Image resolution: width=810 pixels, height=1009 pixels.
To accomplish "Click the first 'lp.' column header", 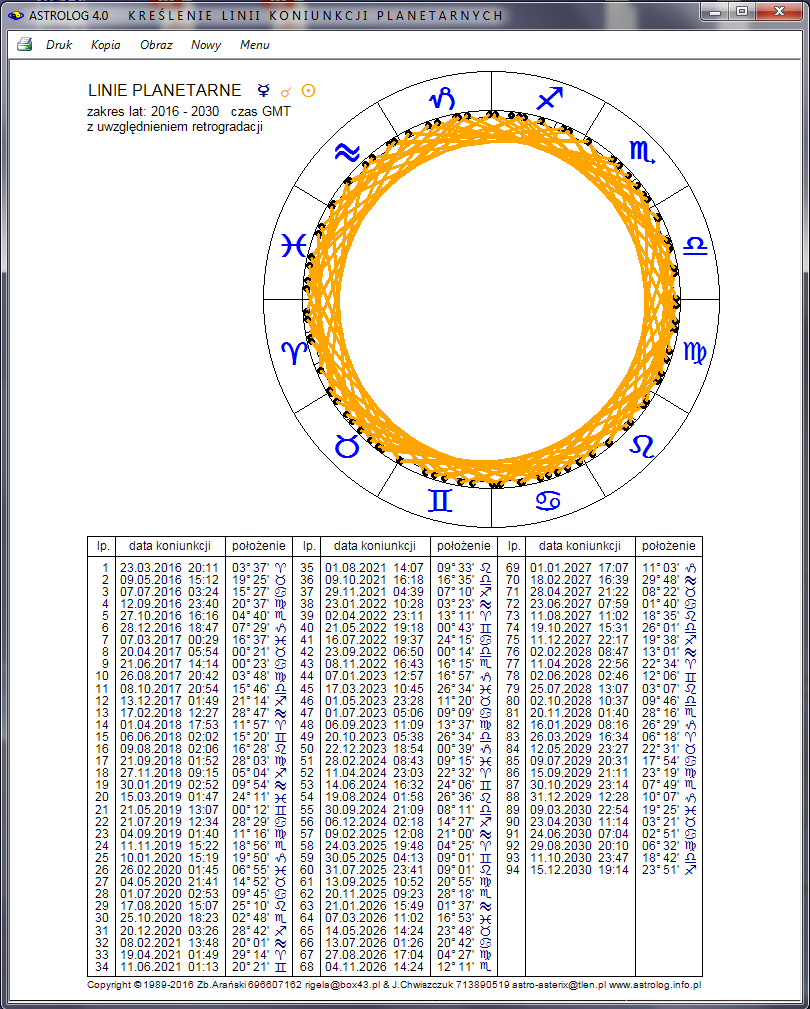I will tap(103, 546).
